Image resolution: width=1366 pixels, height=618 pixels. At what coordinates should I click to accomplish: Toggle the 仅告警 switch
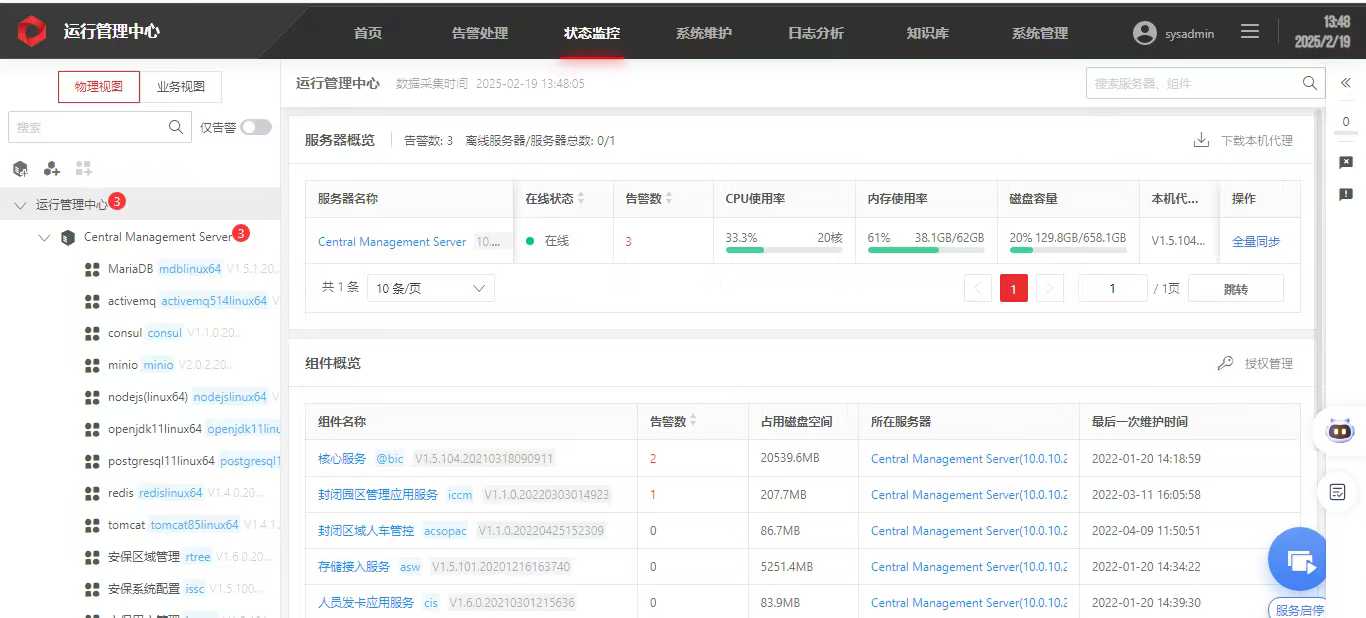tap(256, 127)
